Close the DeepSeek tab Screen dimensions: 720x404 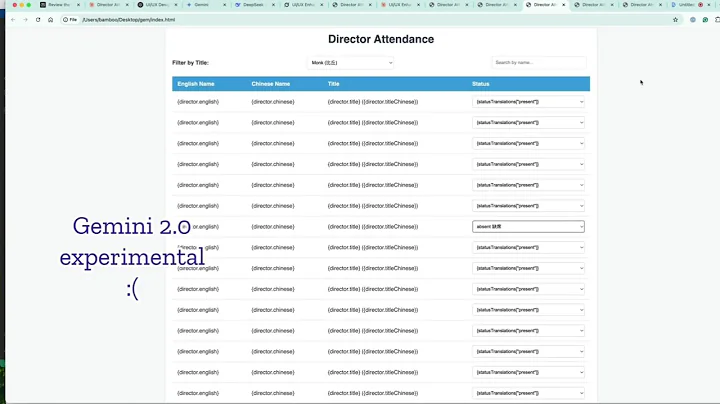273,5
